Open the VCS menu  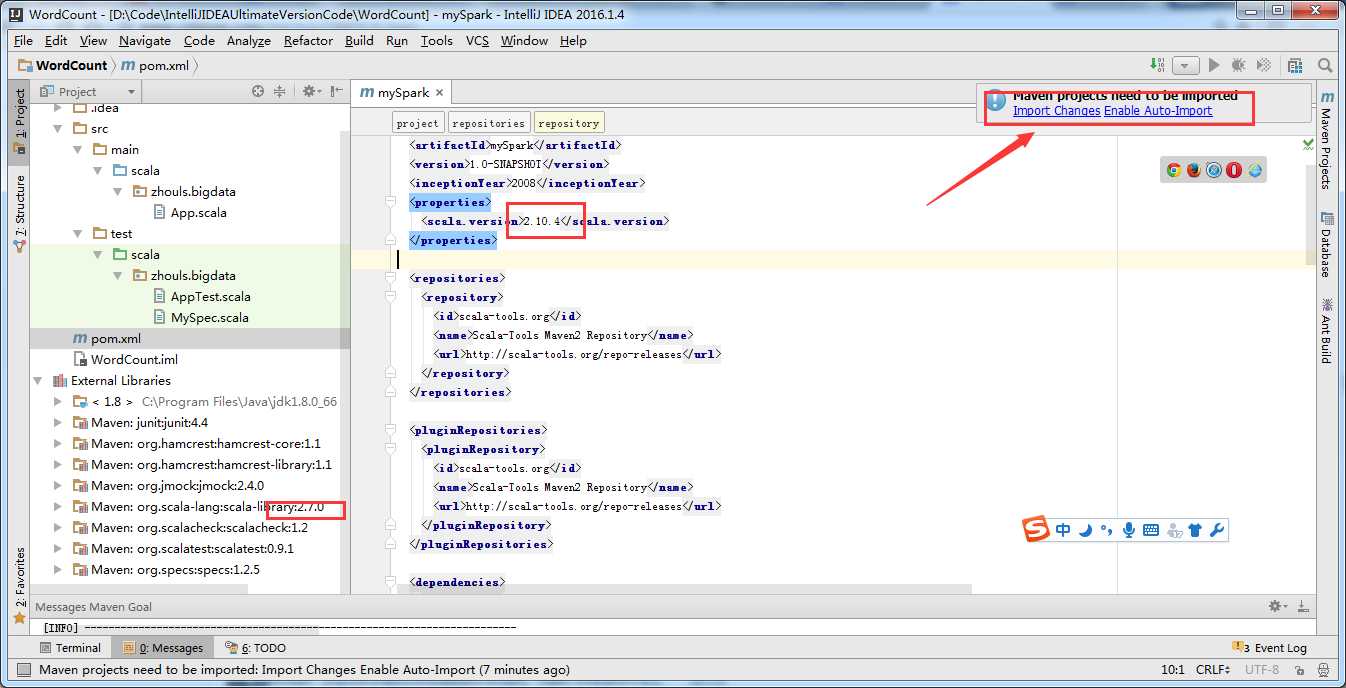(477, 40)
